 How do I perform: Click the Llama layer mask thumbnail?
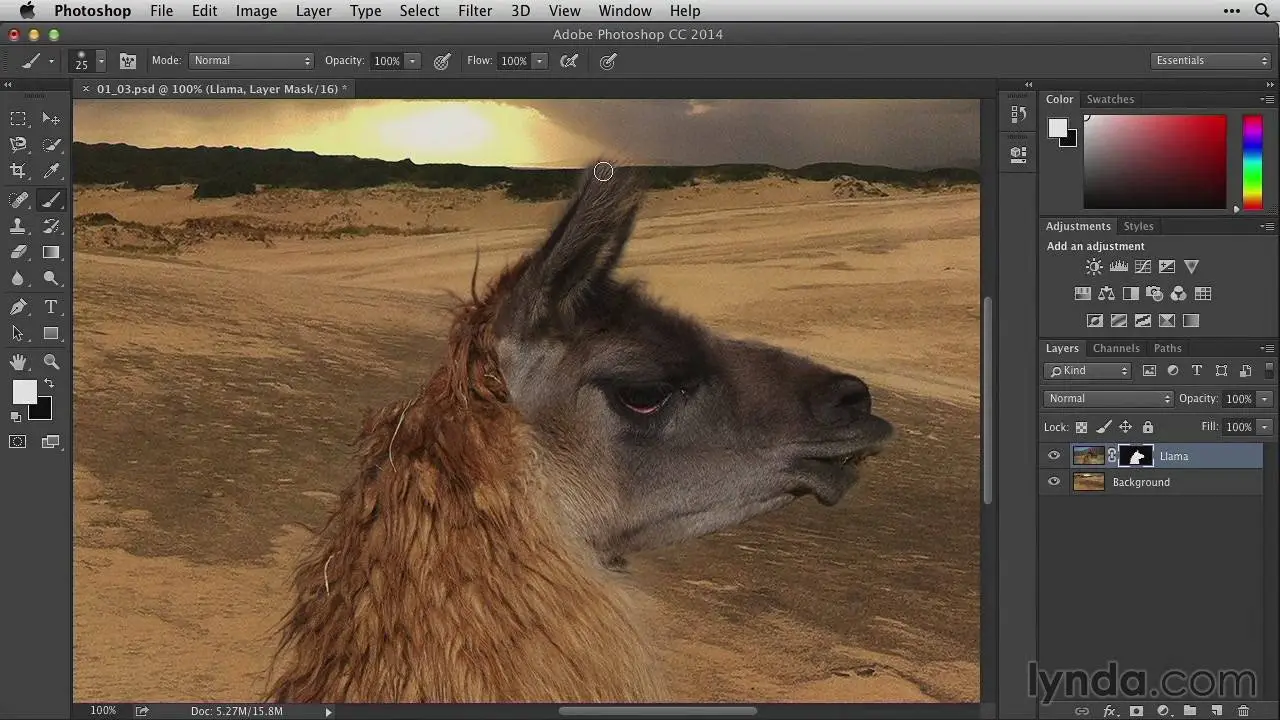[1136, 456]
